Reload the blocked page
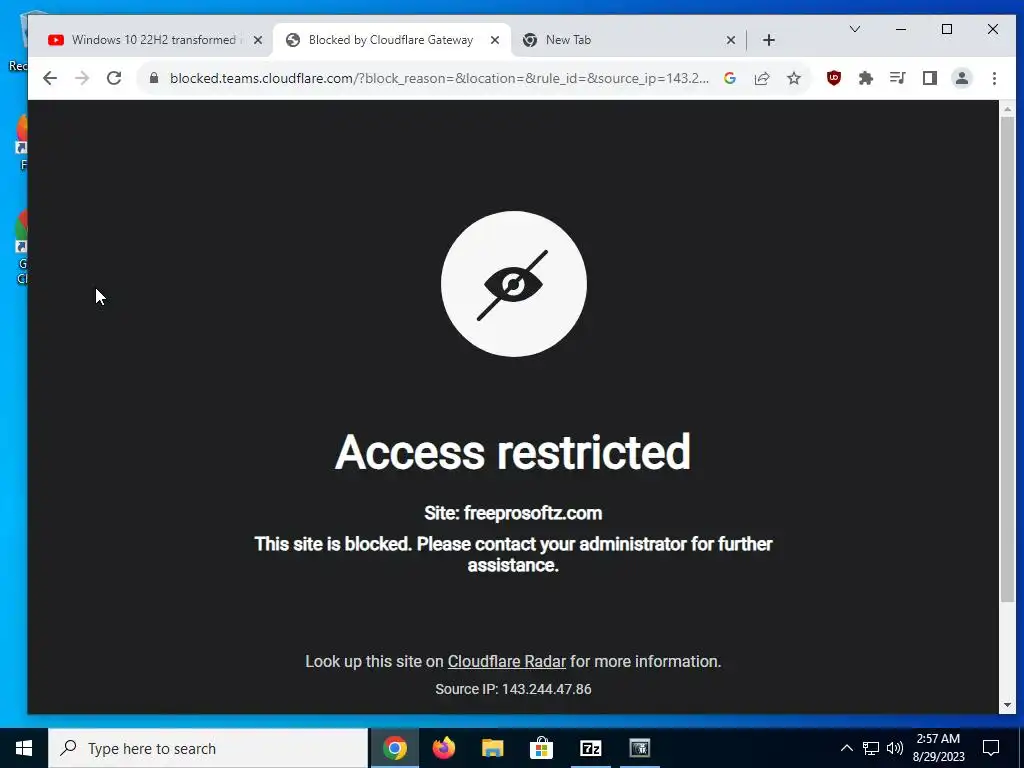 point(114,78)
